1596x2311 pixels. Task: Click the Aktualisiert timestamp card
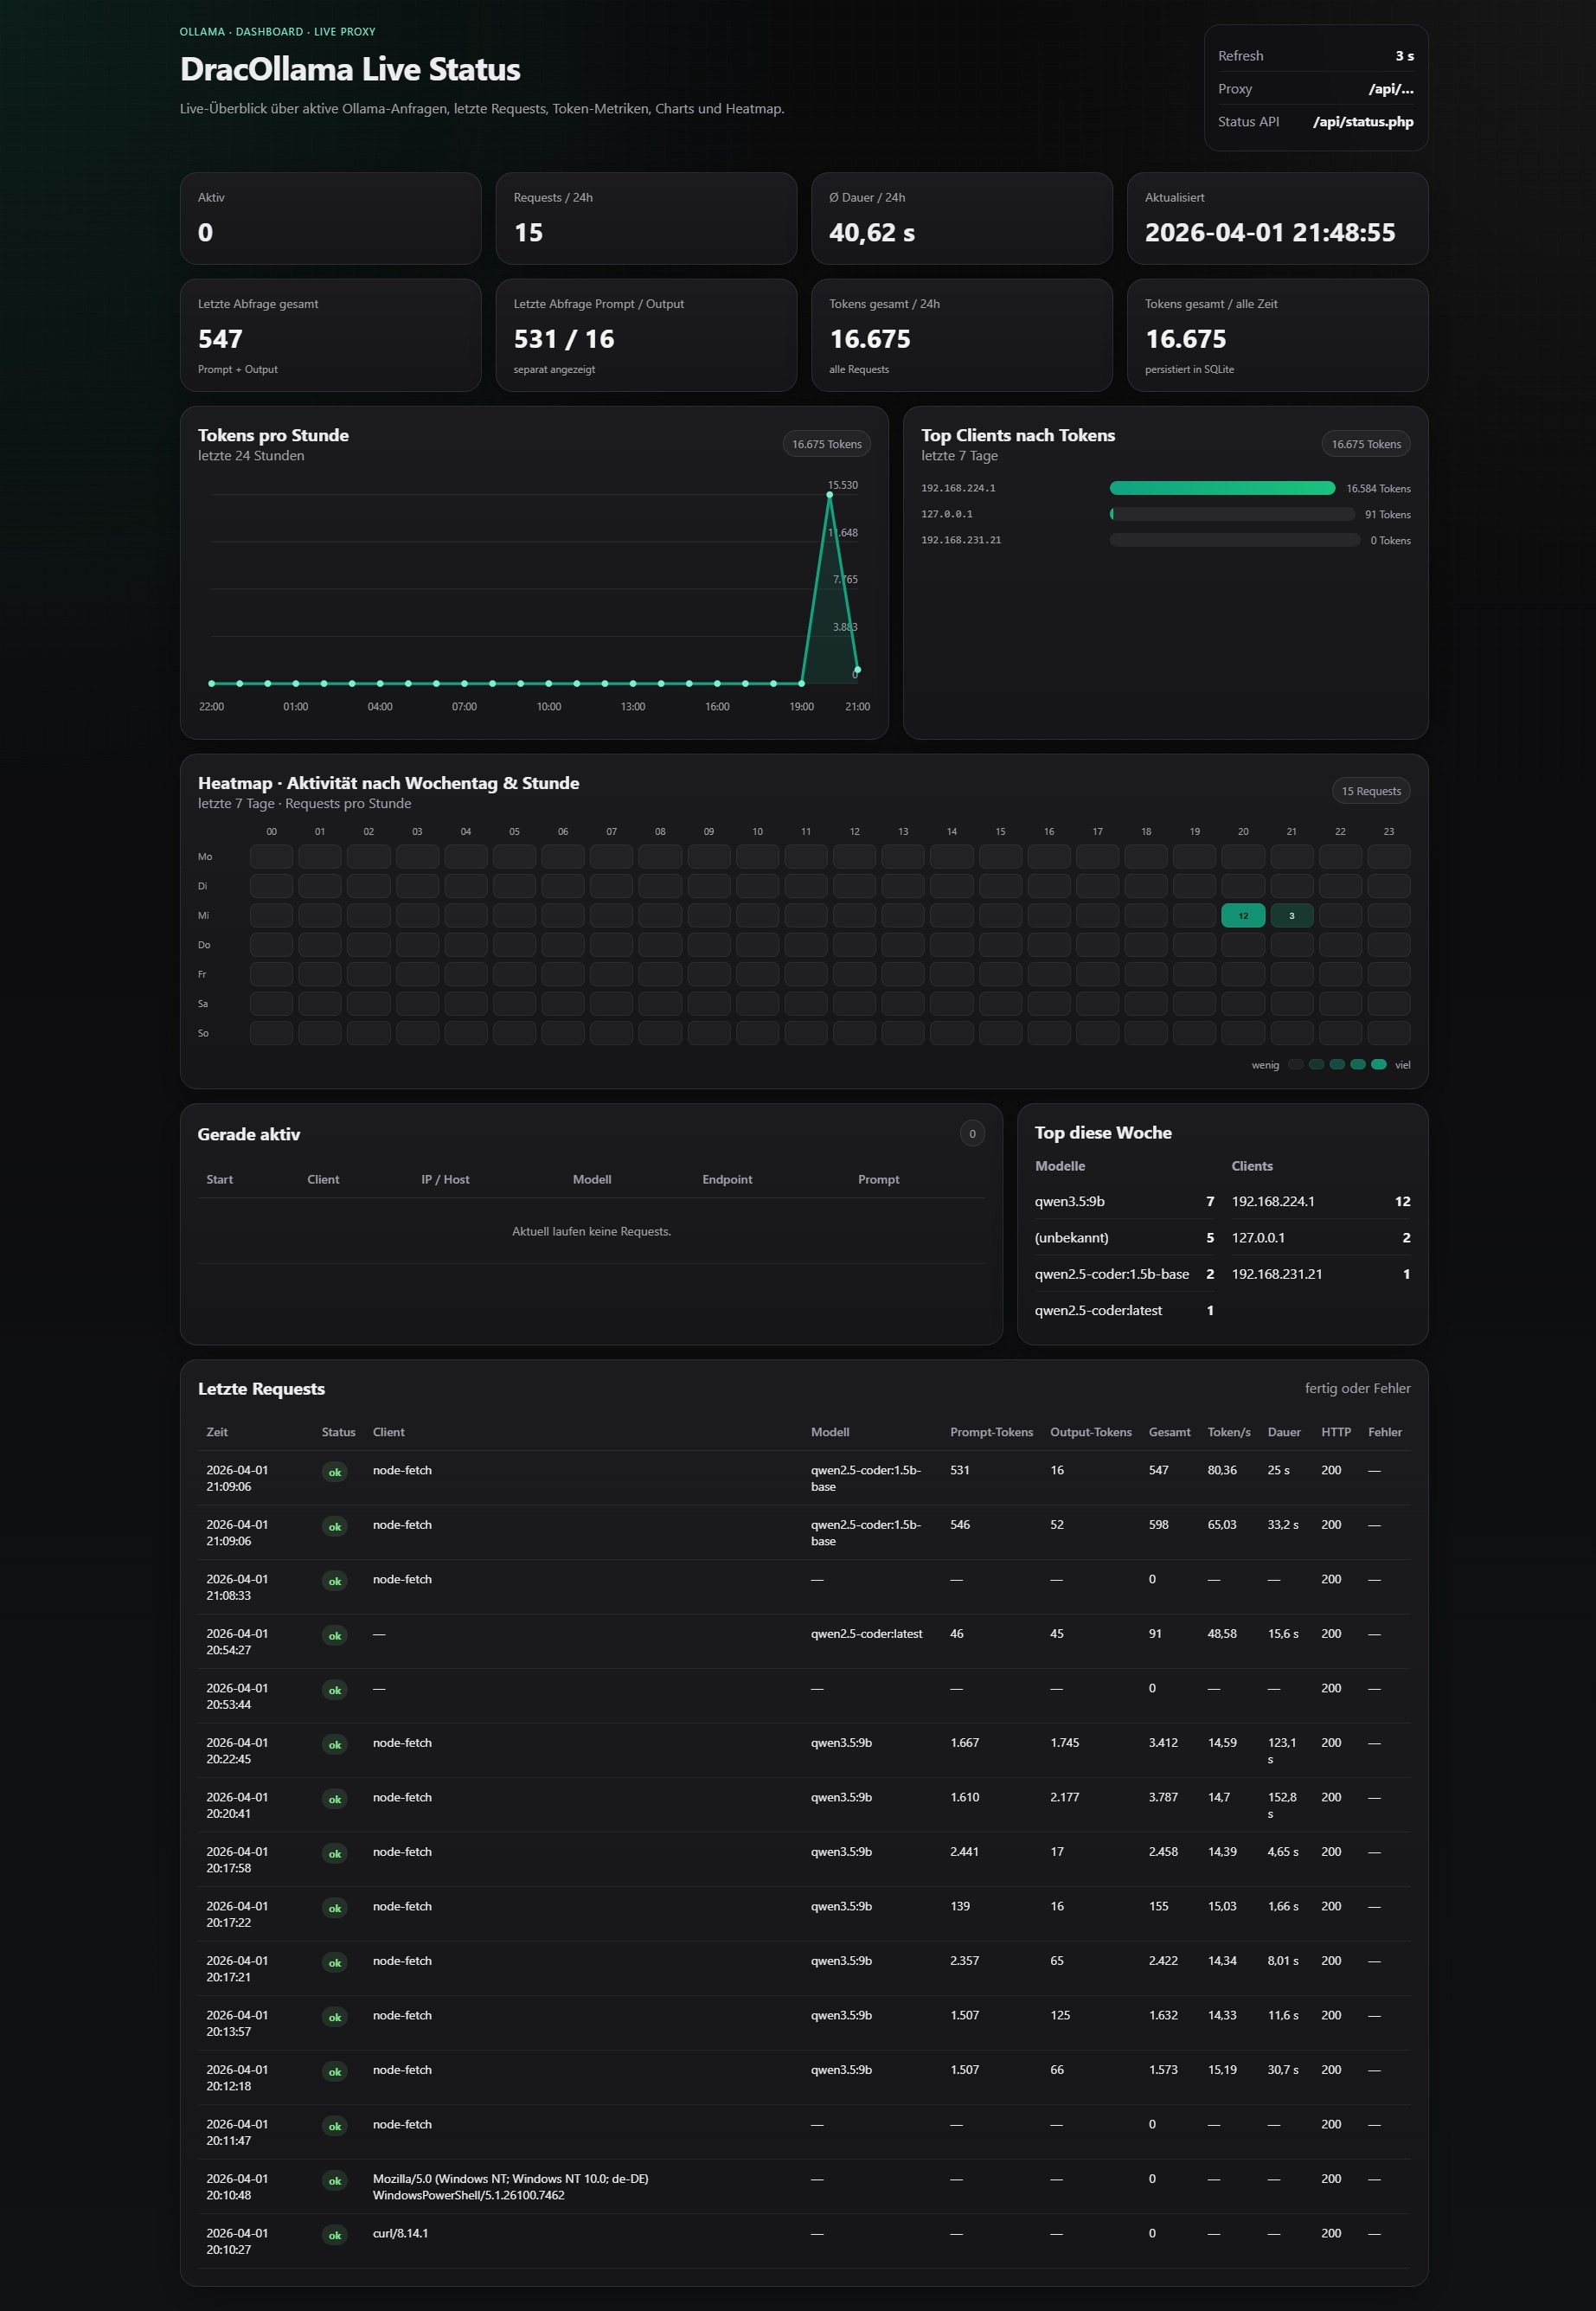pos(1276,218)
